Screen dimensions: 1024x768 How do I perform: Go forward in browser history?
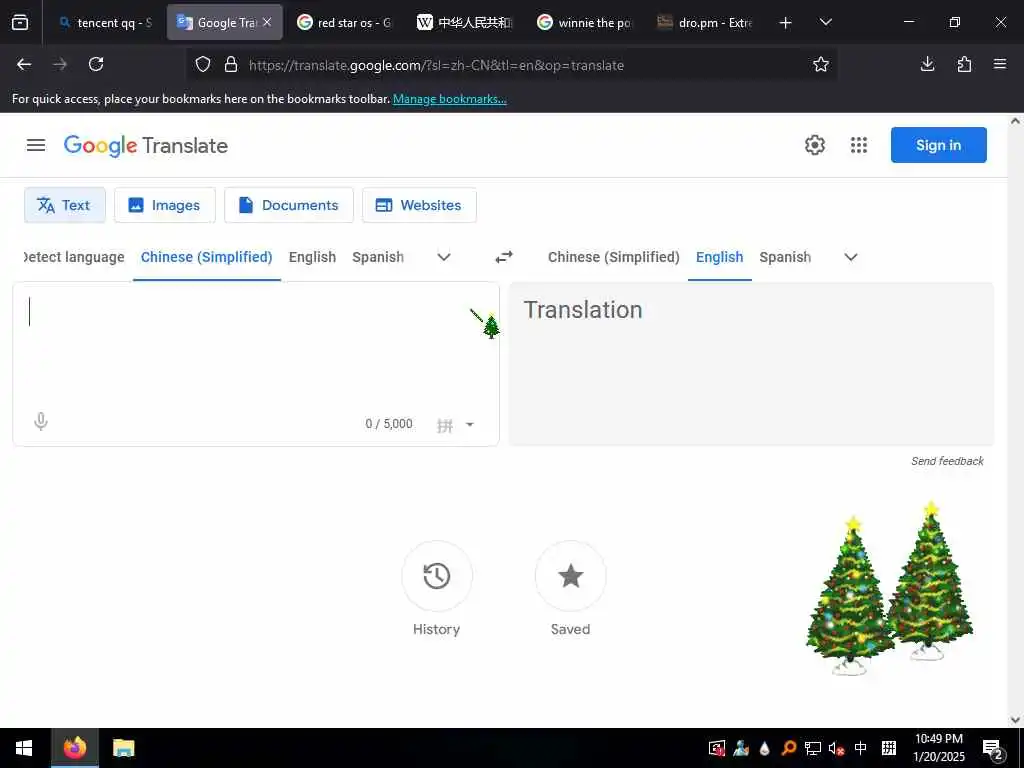click(60, 64)
